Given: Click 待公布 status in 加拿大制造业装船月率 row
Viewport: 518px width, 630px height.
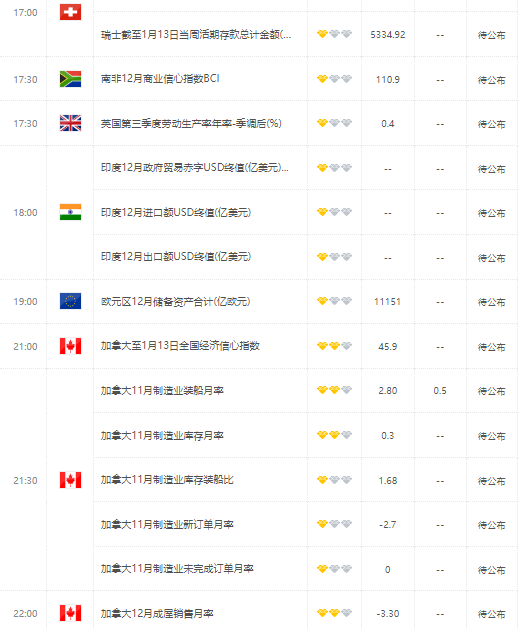Looking at the screenshot, I should (x=491, y=391).
